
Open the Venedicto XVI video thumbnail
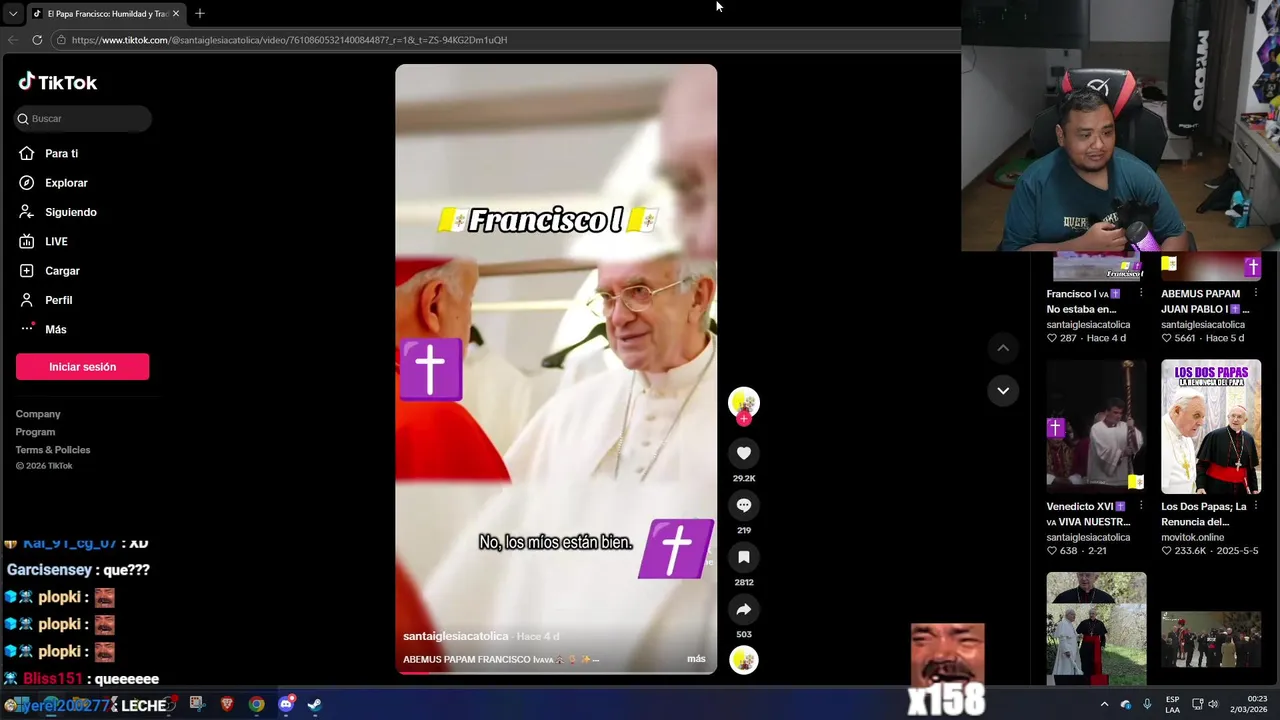(1097, 427)
